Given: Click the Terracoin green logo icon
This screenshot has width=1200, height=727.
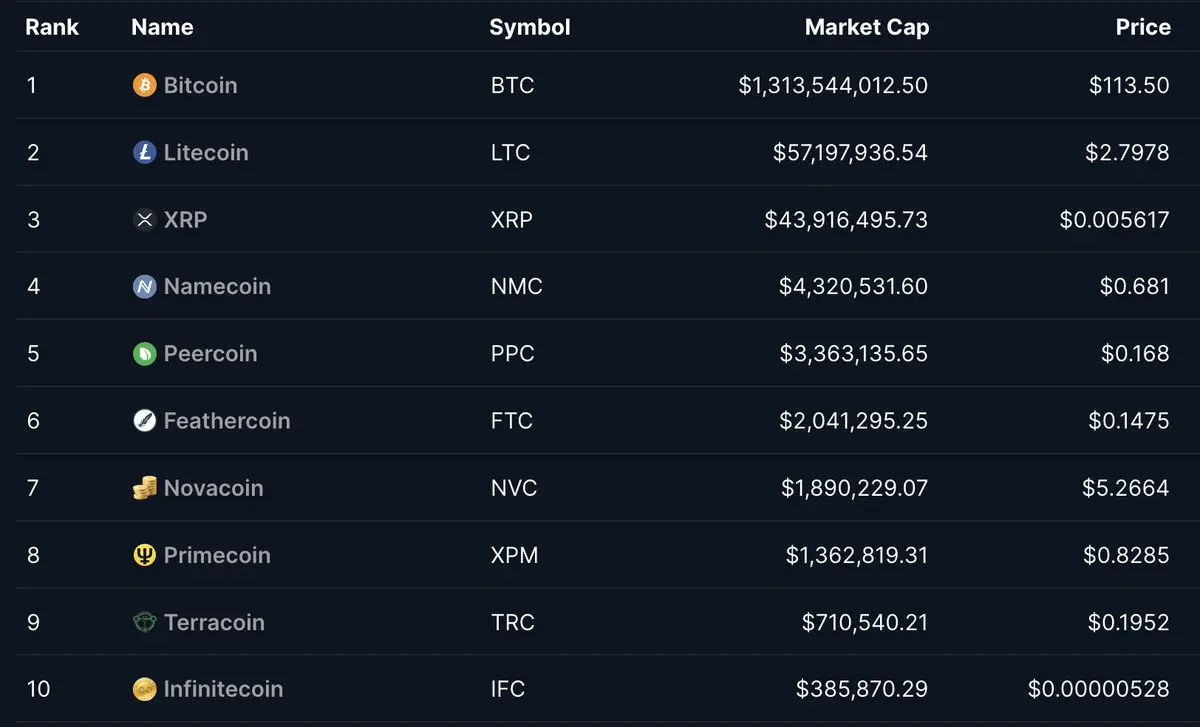Looking at the screenshot, I should (145, 622).
